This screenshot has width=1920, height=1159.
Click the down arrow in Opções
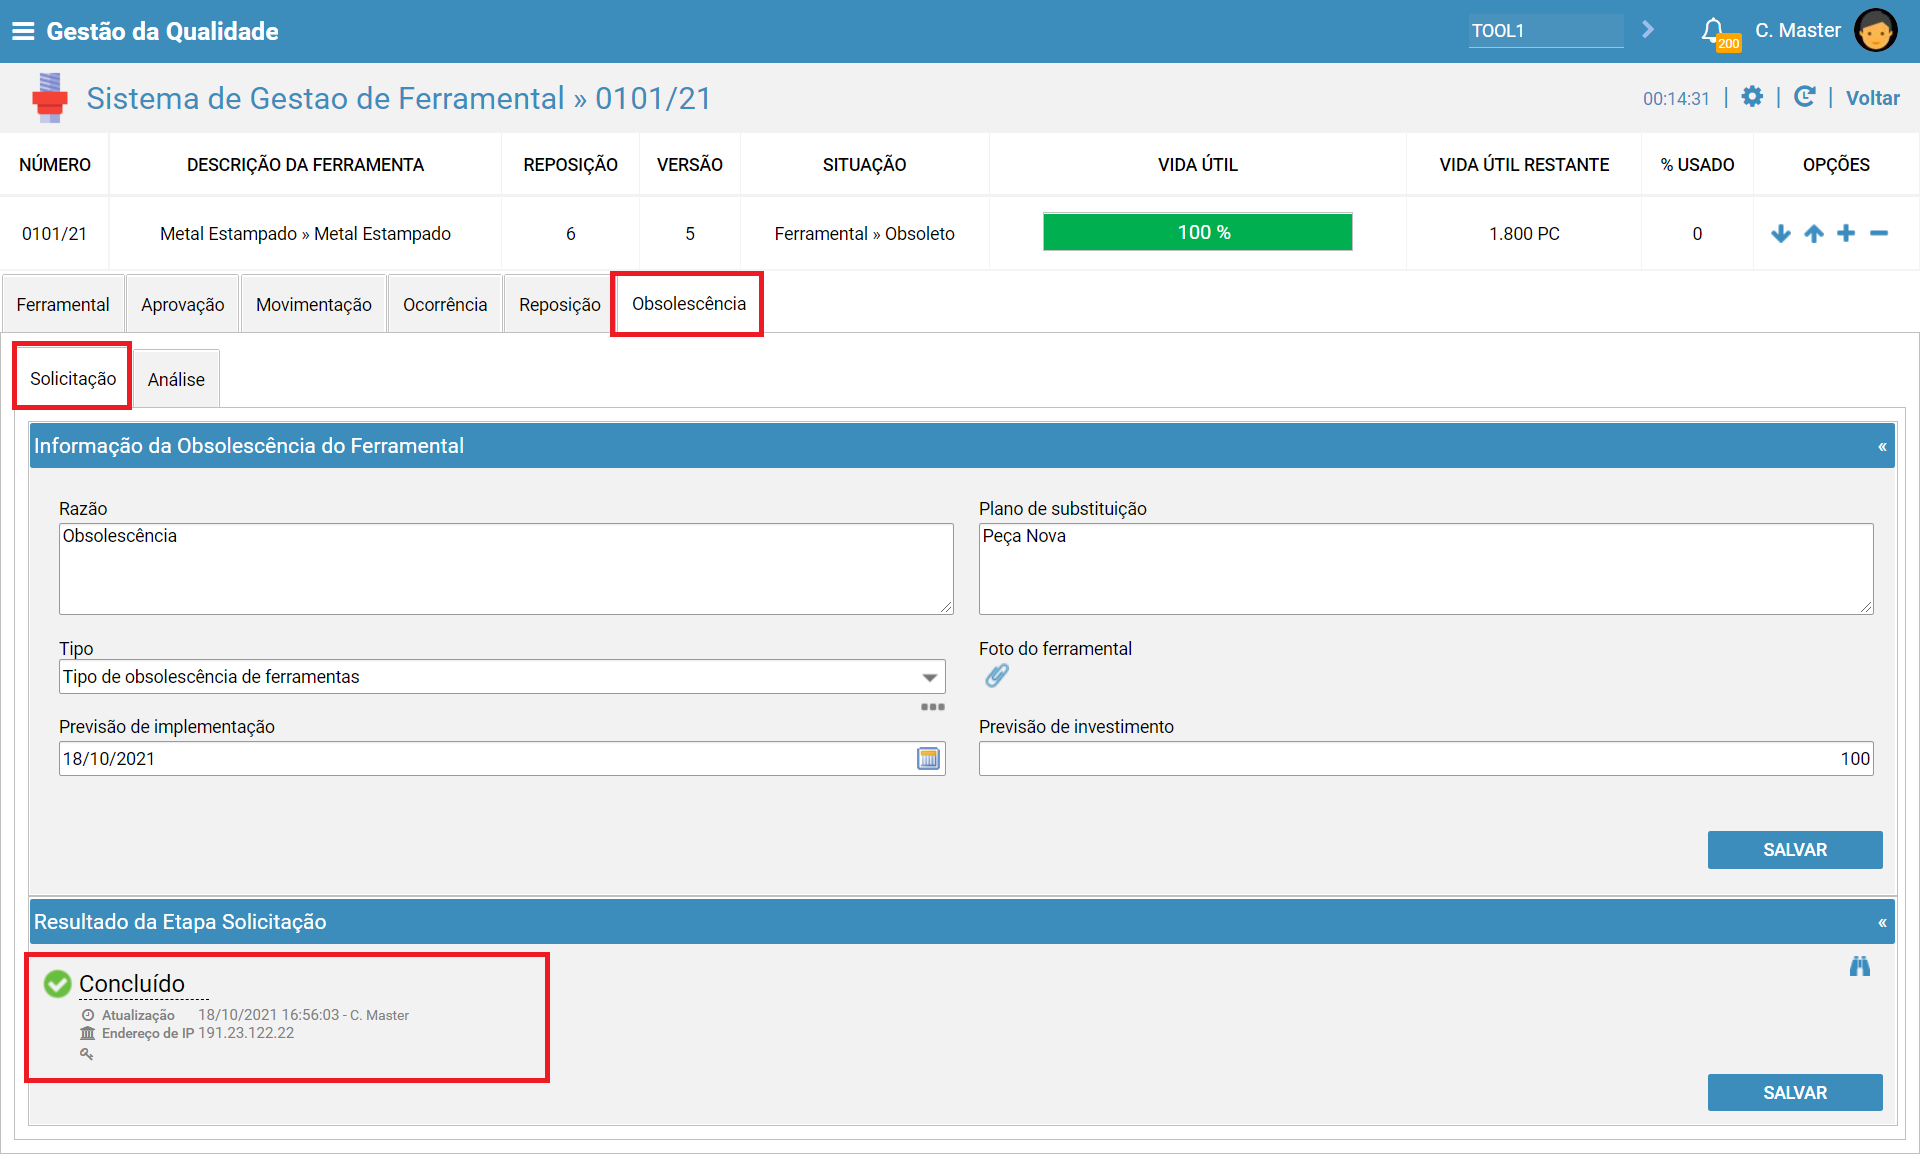click(1781, 234)
